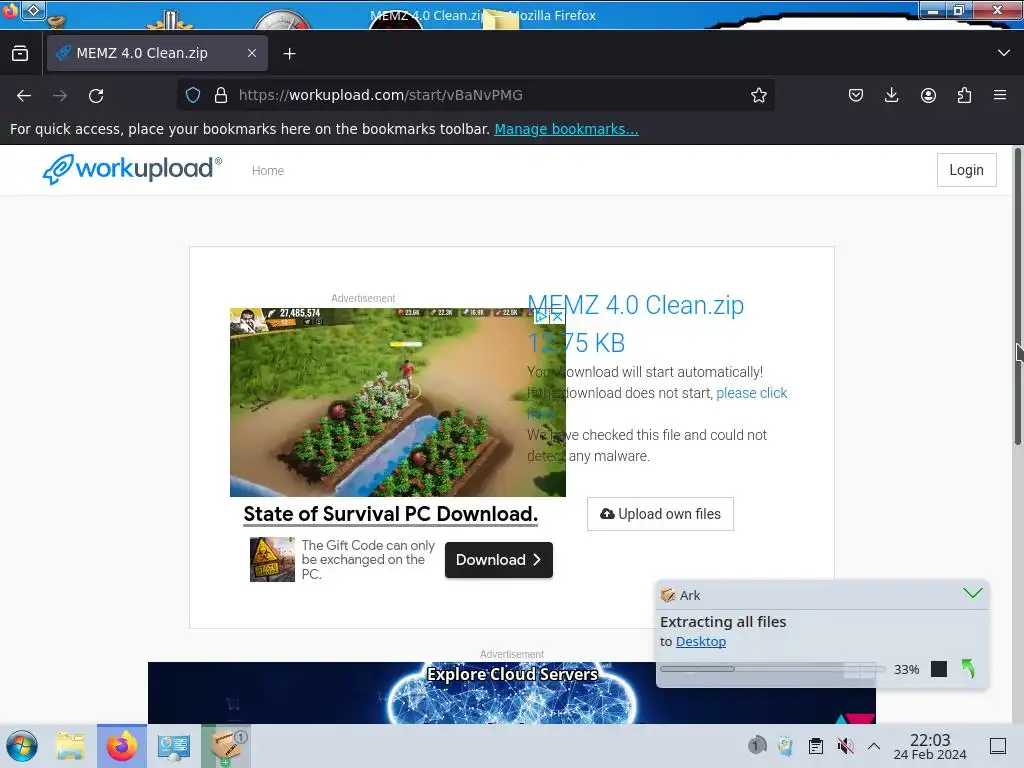Open Firefox application hamburger menu
Viewport: 1024px width, 768px height.
point(1000,95)
